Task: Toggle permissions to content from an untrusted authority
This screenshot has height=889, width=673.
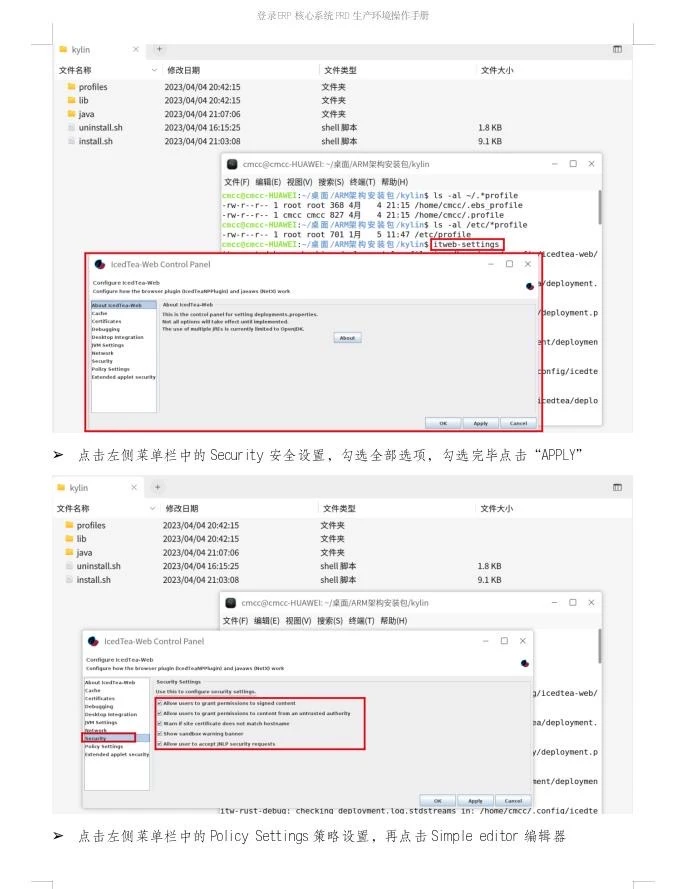Action: point(160,713)
